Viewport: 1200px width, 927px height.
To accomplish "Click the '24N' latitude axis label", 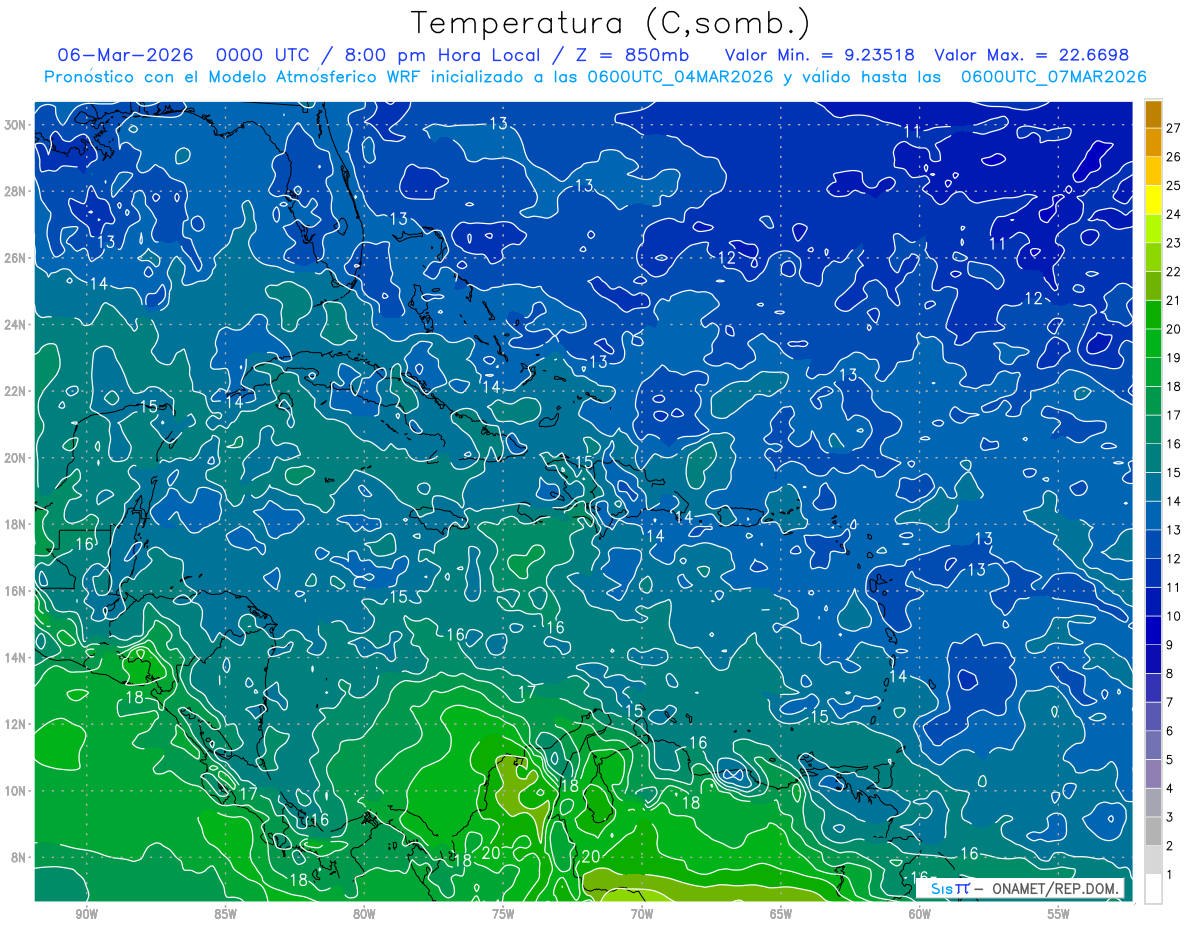I will click(16, 324).
